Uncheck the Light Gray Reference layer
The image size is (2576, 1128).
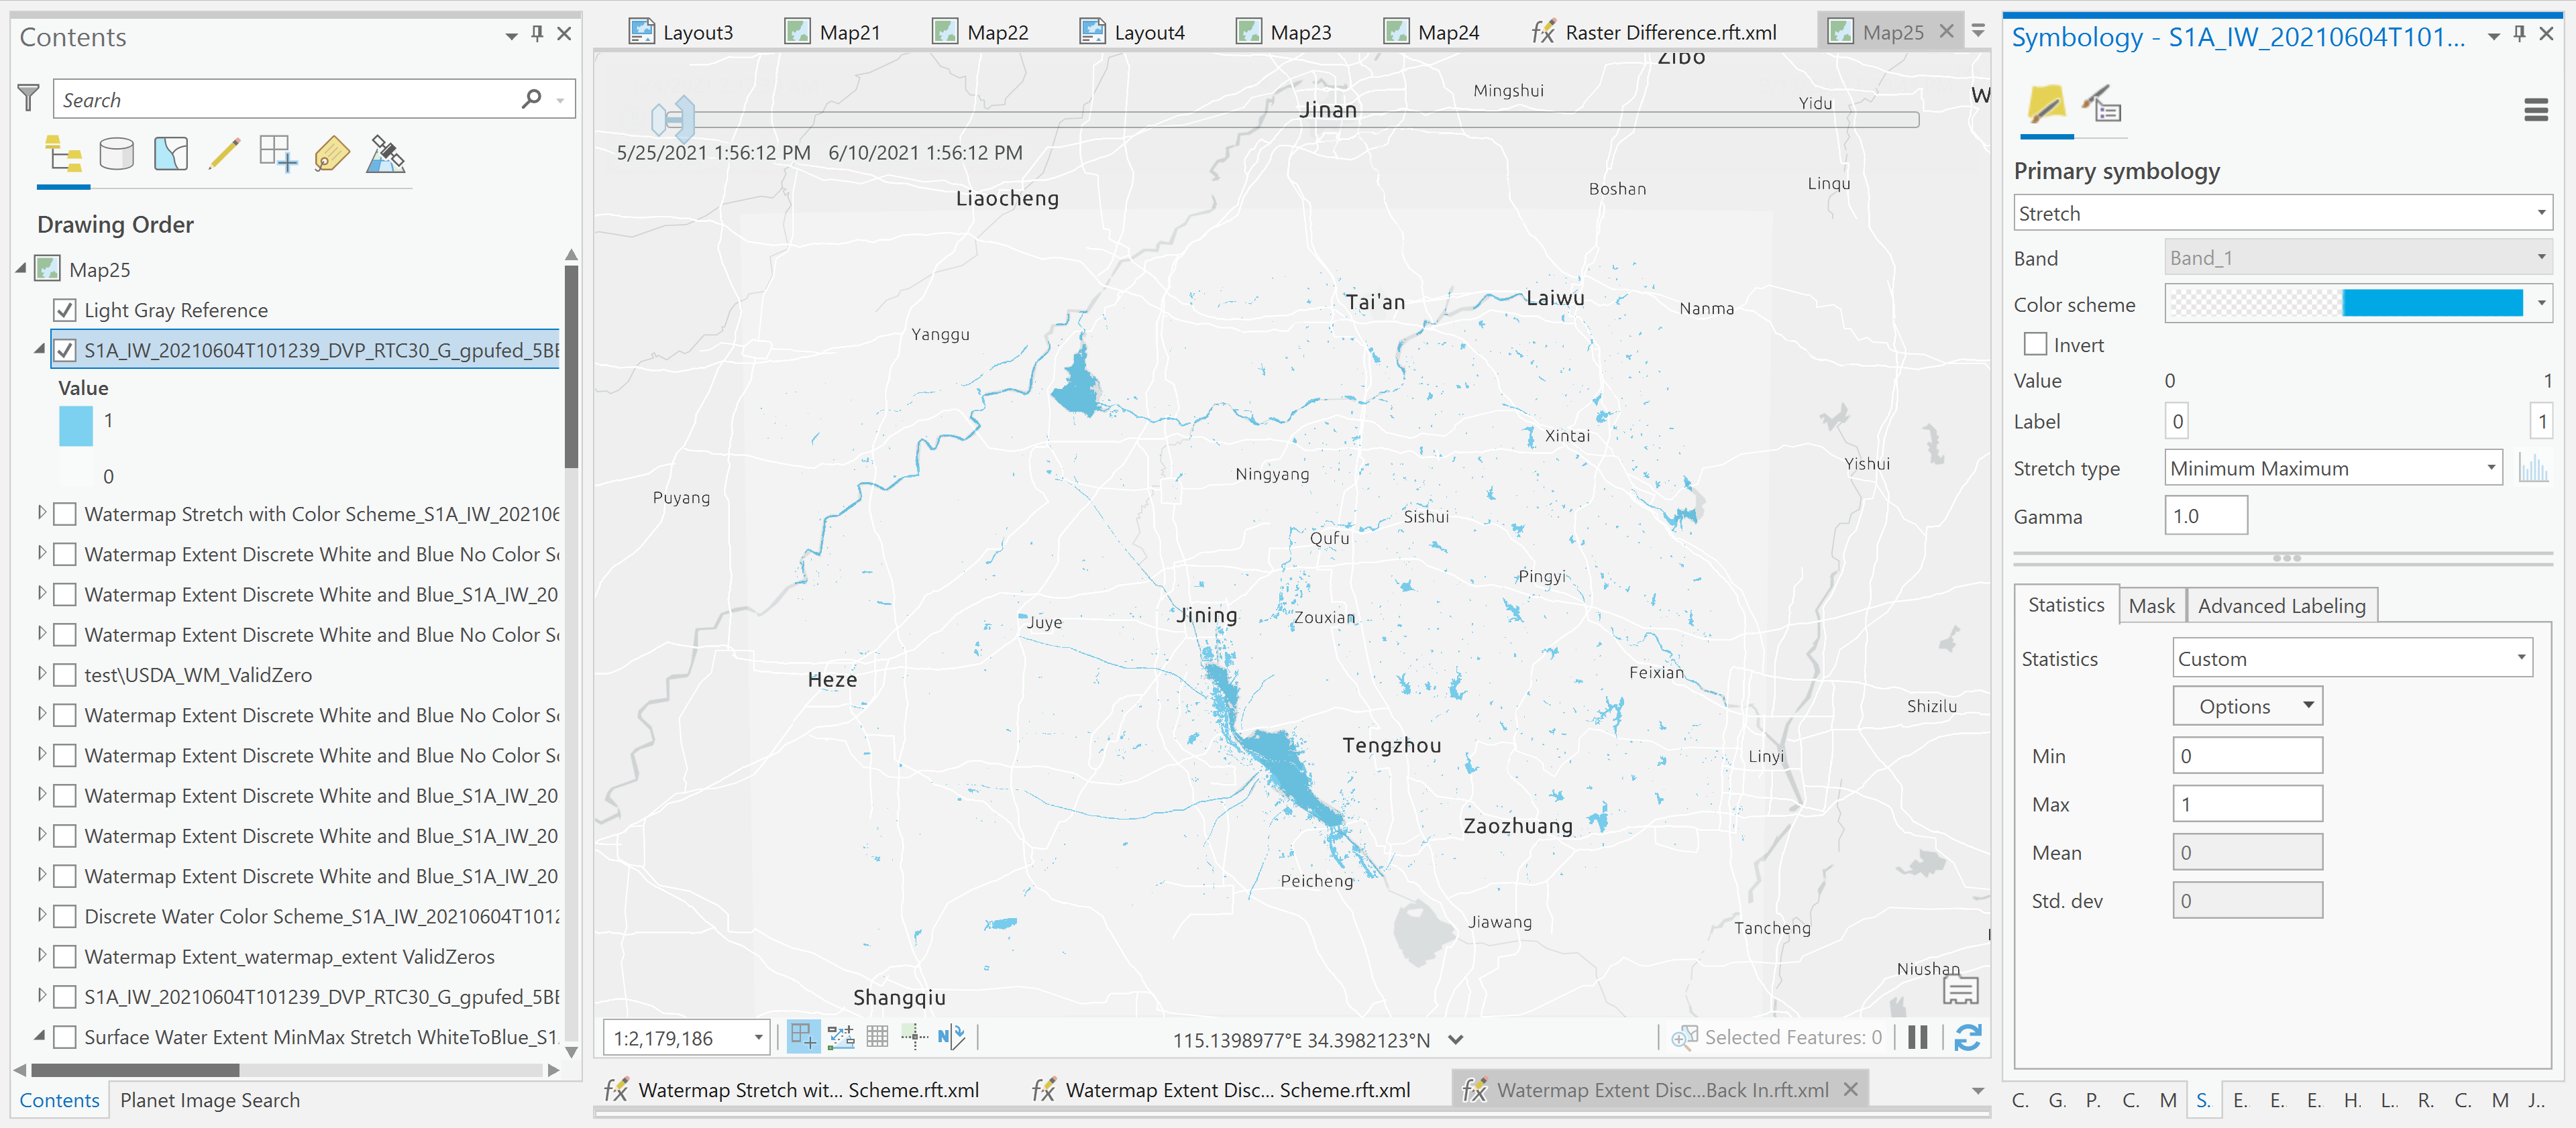pyautogui.click(x=65, y=310)
